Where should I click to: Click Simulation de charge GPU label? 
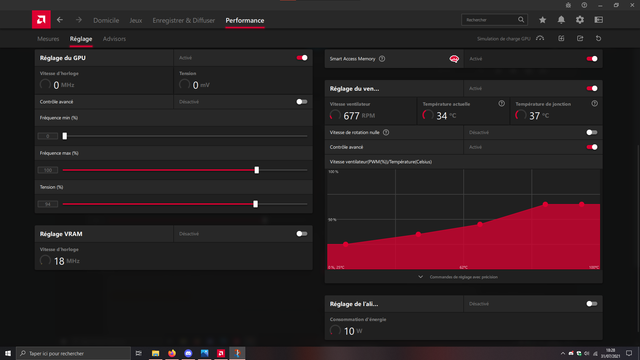(504, 39)
